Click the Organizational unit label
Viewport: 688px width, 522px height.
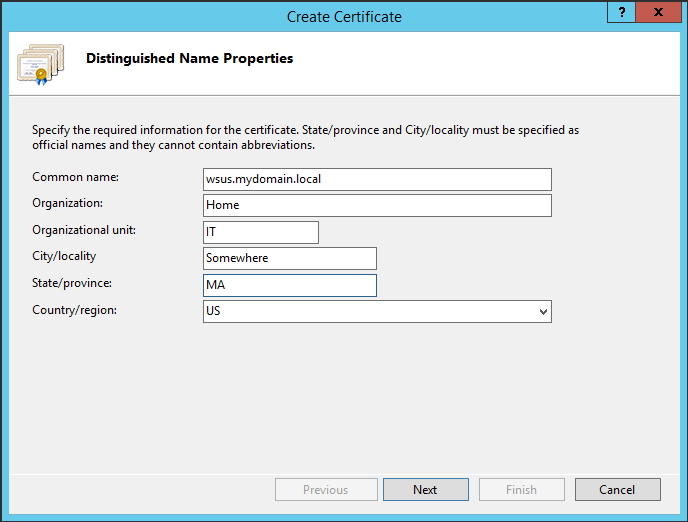tap(84, 230)
